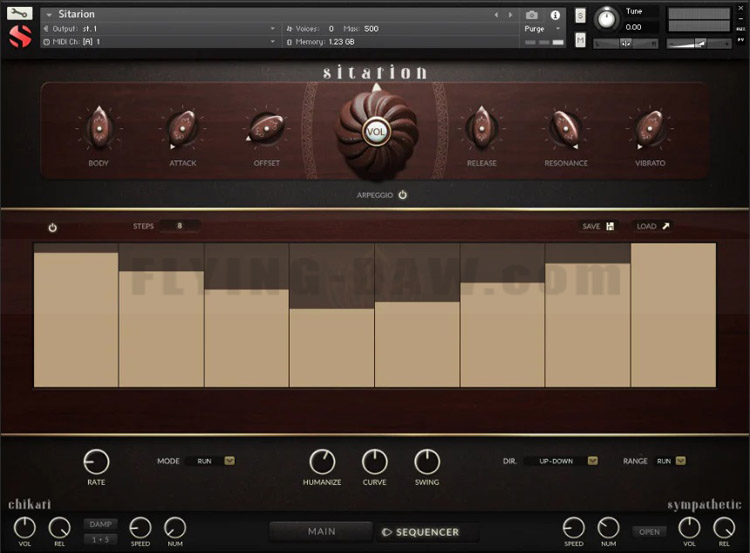Click the STEPS value field
The height and width of the screenshot is (553, 750).
click(x=179, y=226)
